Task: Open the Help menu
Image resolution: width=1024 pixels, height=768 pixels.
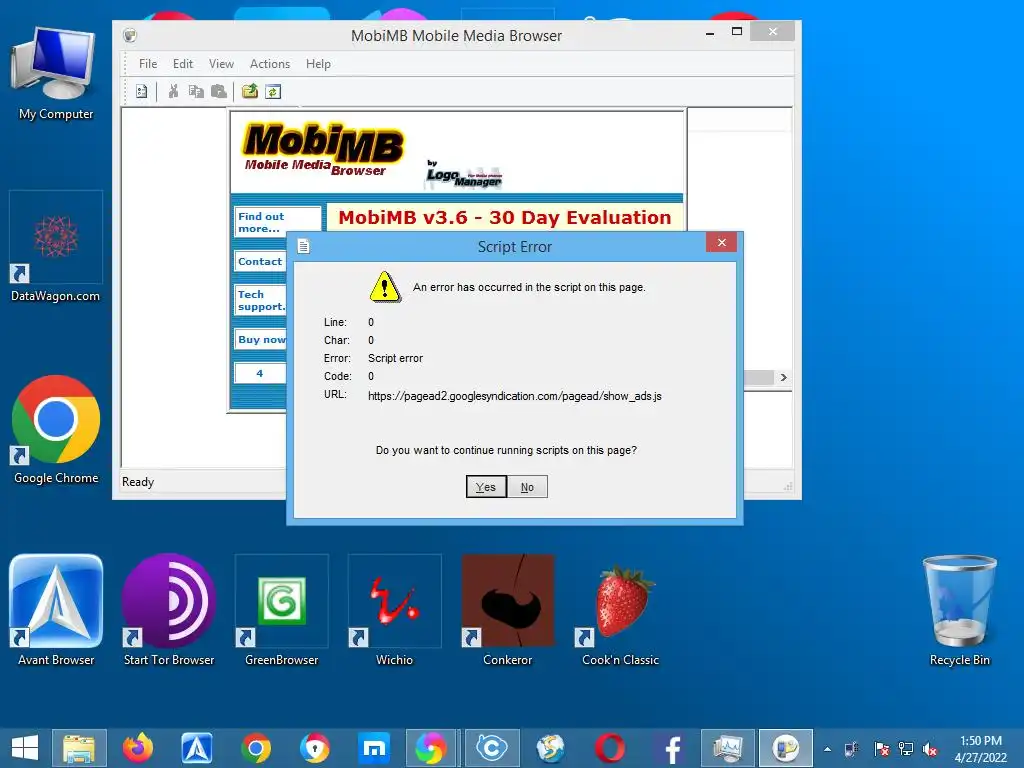Action: tap(318, 64)
